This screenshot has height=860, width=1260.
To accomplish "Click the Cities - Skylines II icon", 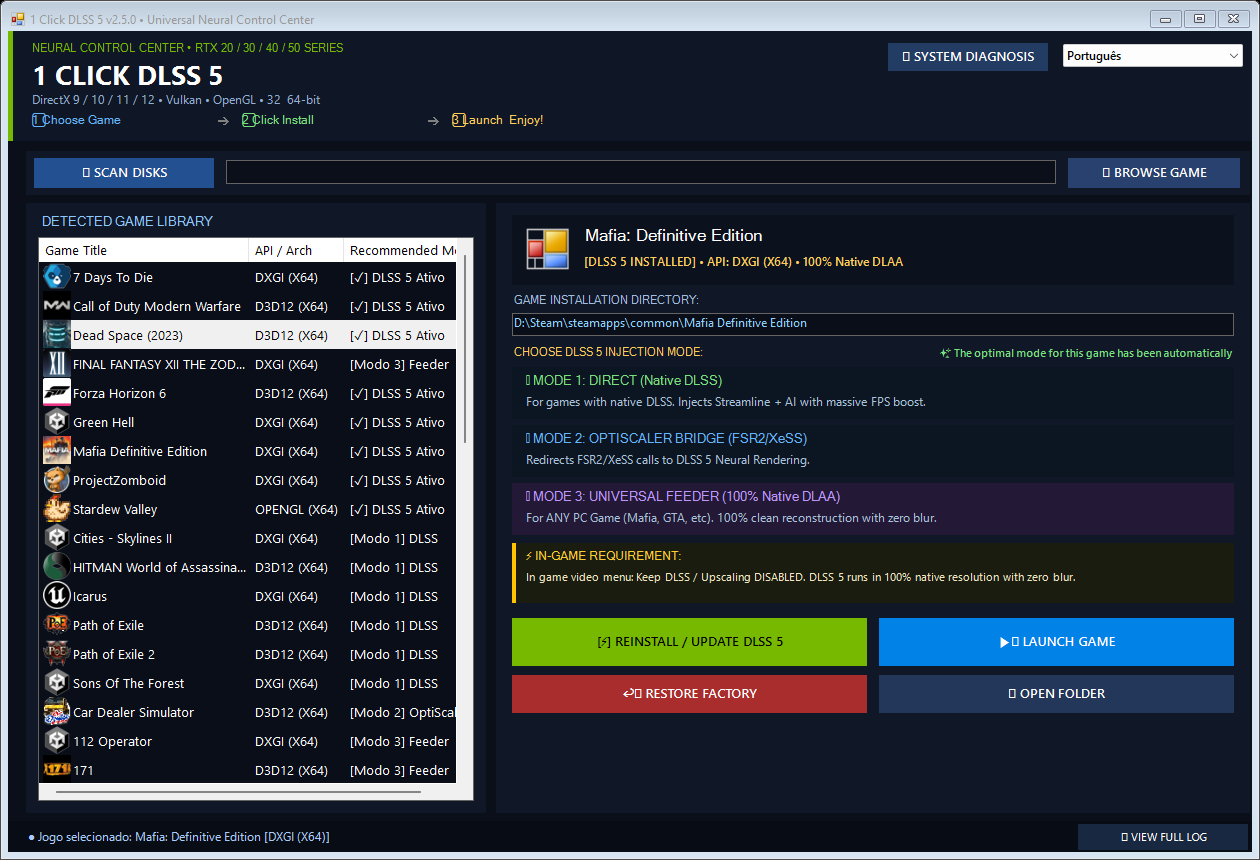I will click(56, 538).
